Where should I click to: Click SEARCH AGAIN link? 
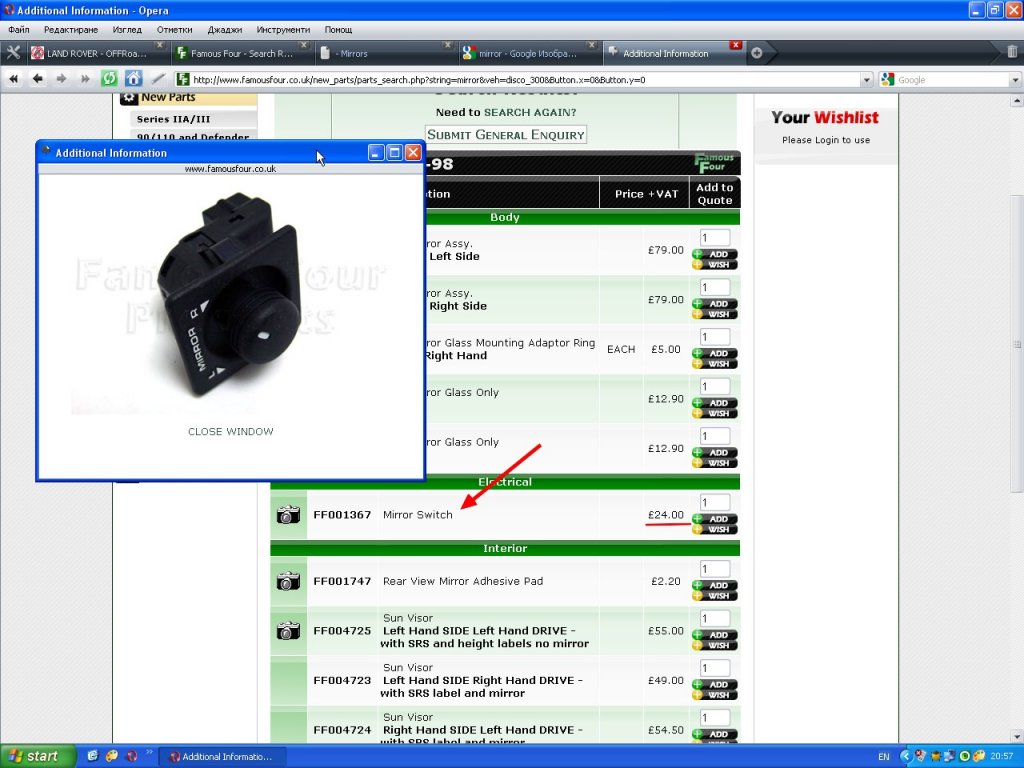(530, 112)
